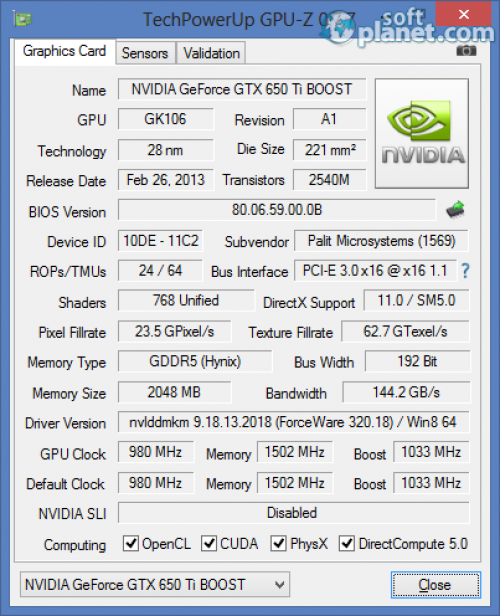Click the Revision field A1

329,119
